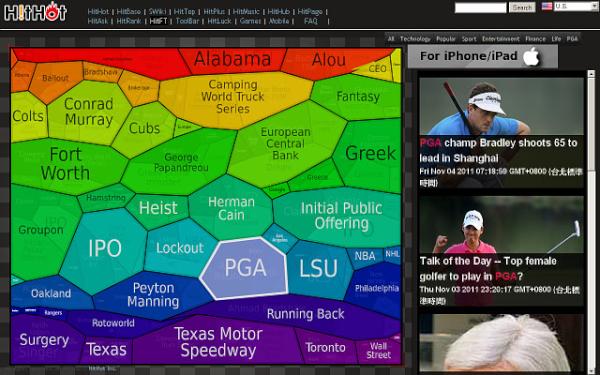
Task: Select the Popular category tab
Action: tap(446, 39)
